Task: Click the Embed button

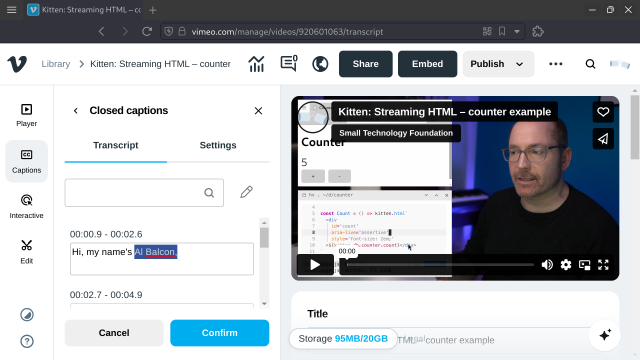Action: pyautogui.click(x=427, y=64)
